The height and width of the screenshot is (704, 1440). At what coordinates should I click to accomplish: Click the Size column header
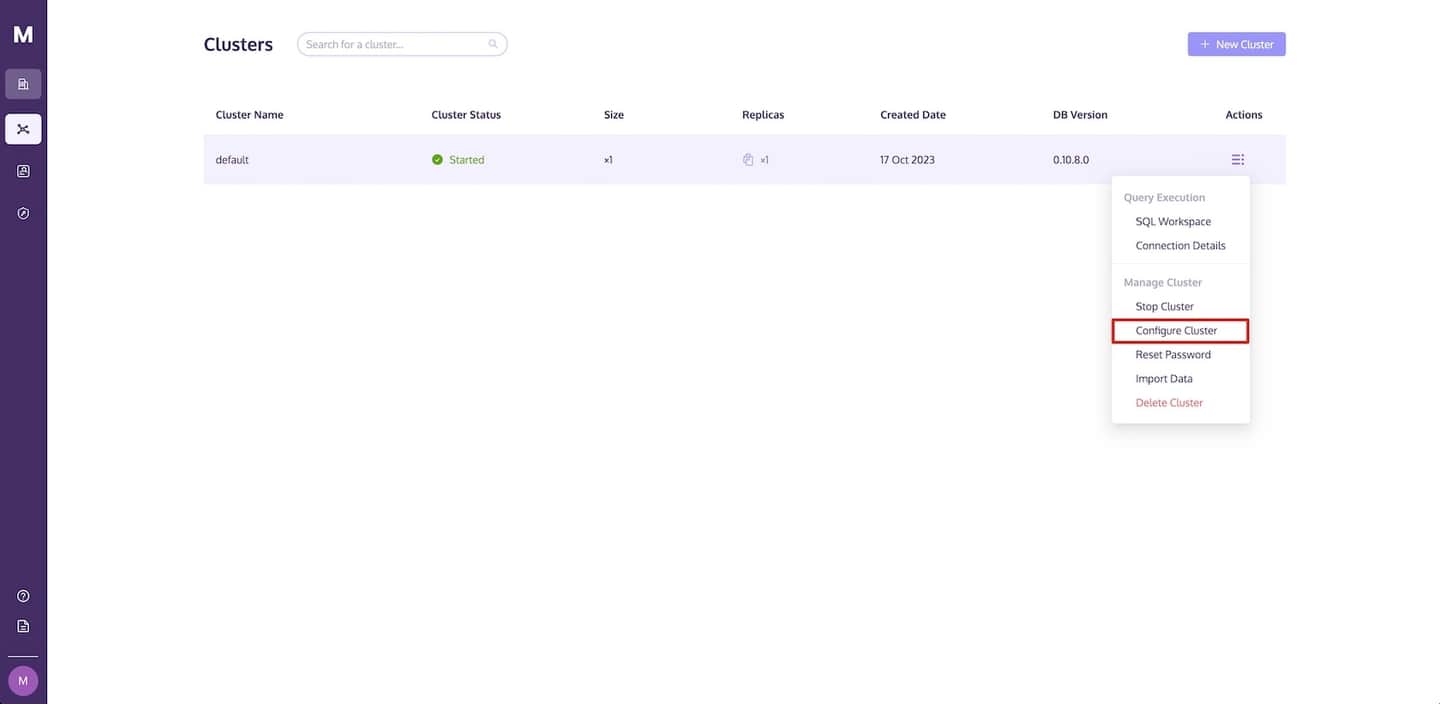614,115
